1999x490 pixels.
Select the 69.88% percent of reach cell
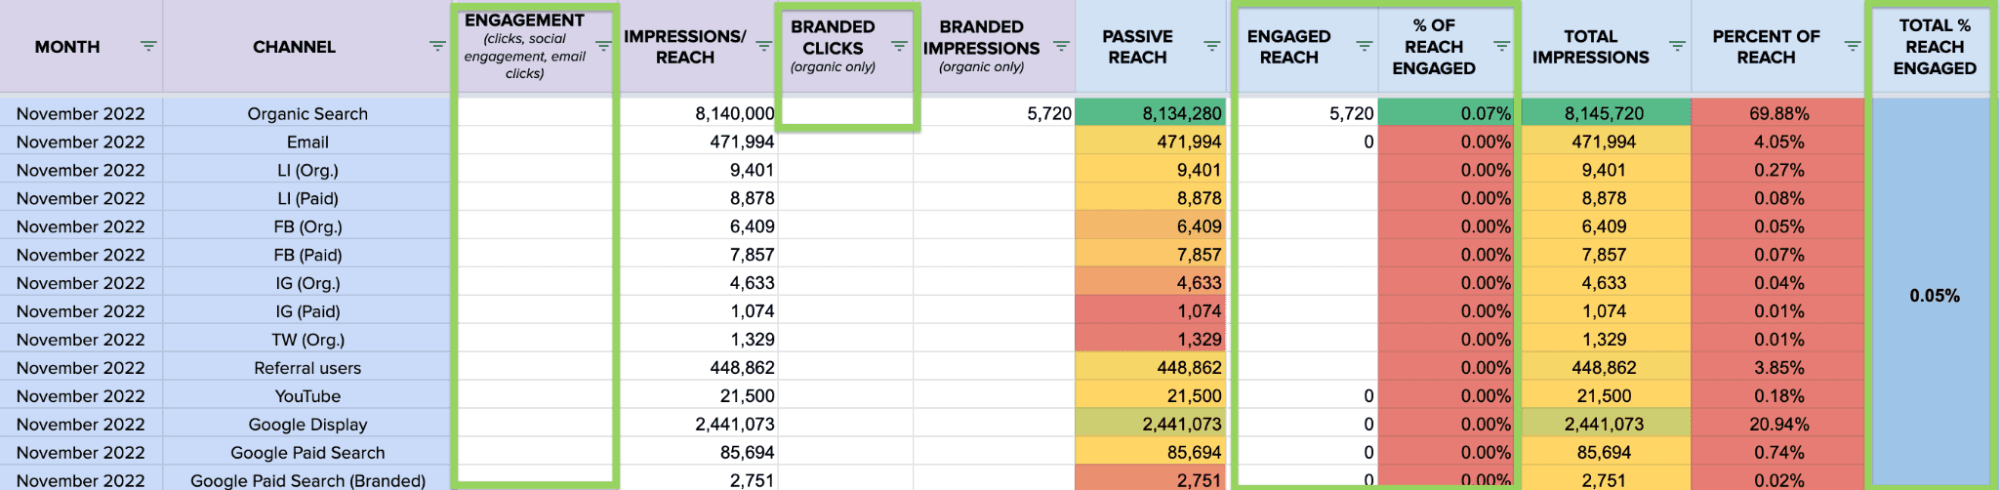click(x=1778, y=114)
